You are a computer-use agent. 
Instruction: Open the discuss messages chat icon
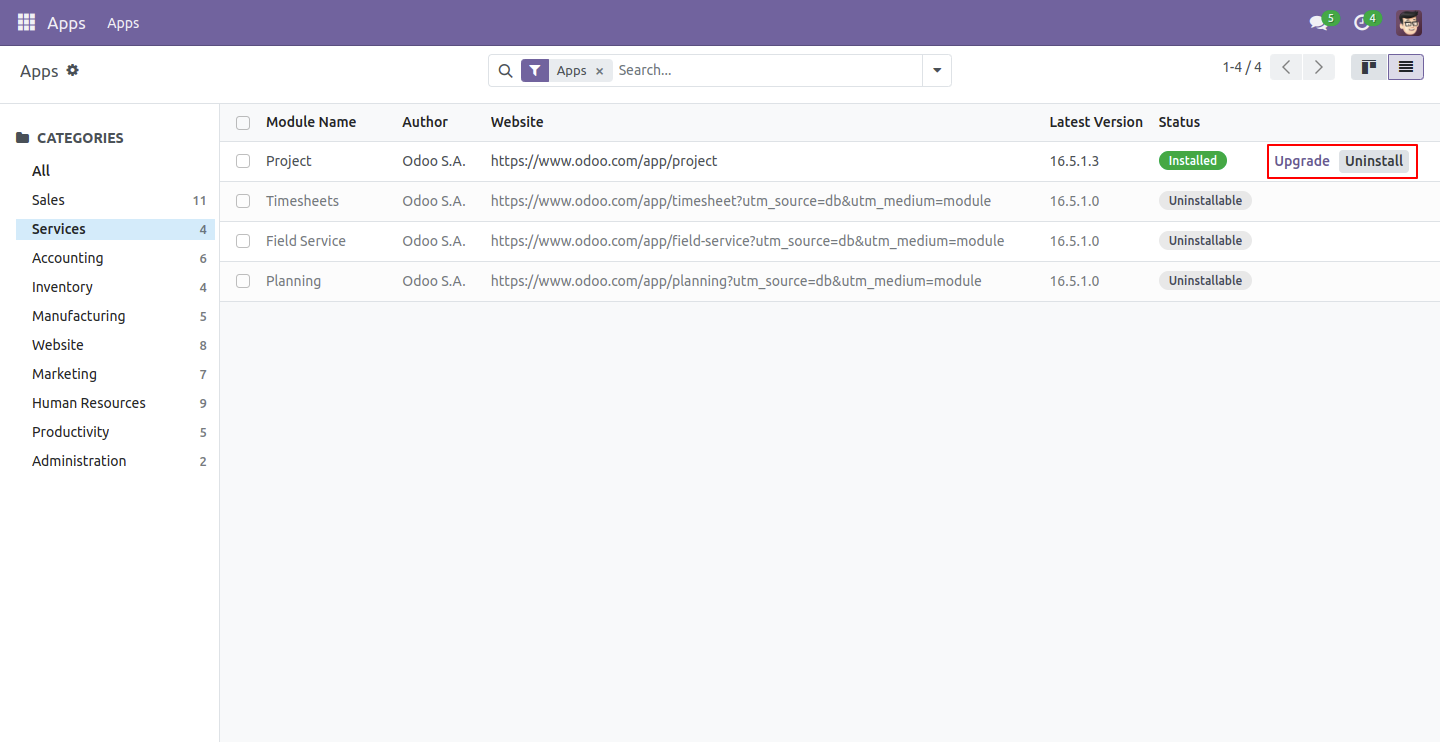pos(1319,23)
